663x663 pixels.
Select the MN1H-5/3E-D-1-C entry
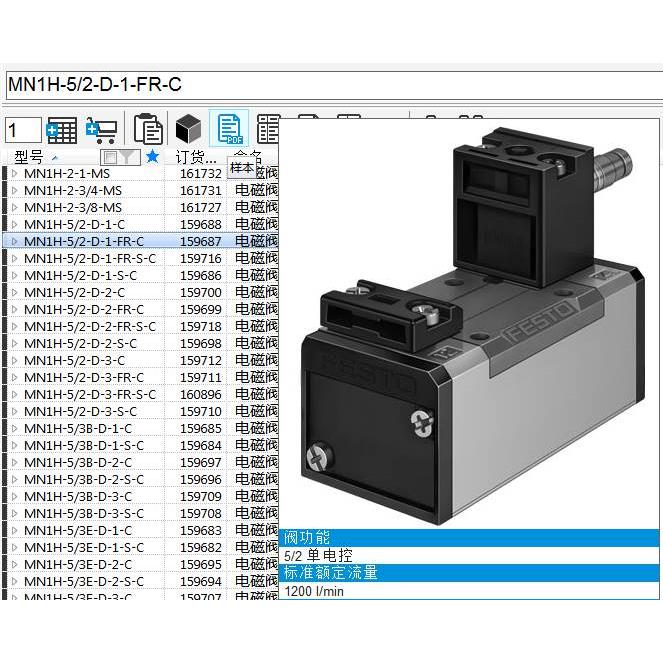tap(78, 530)
